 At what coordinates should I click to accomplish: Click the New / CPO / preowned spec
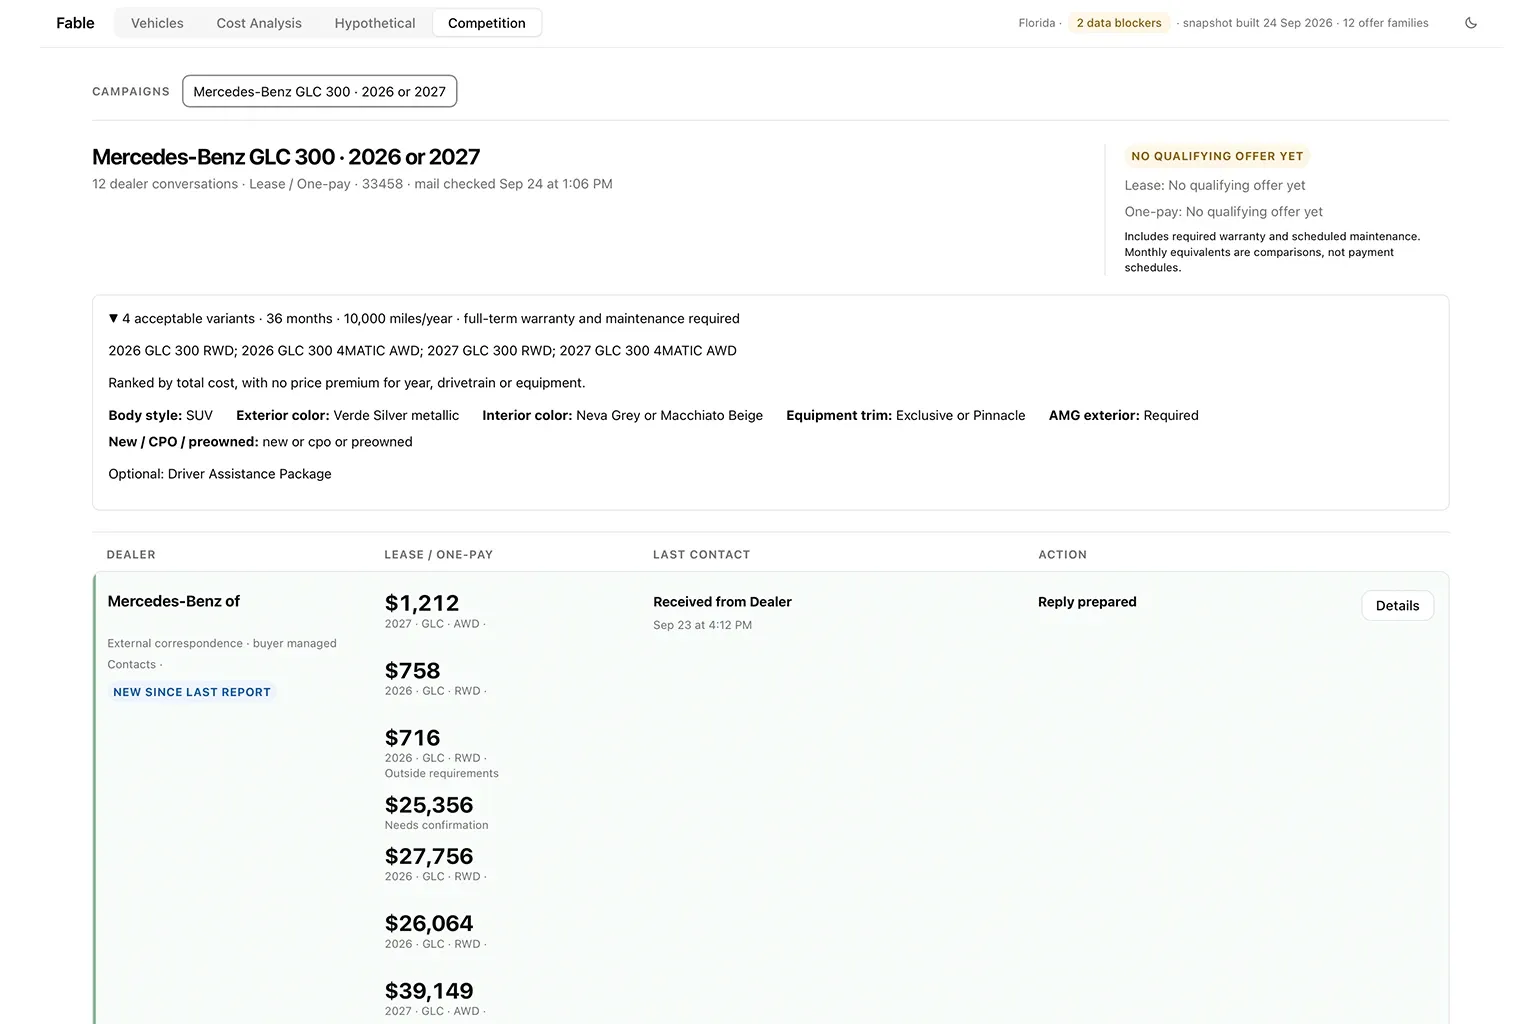(x=260, y=442)
